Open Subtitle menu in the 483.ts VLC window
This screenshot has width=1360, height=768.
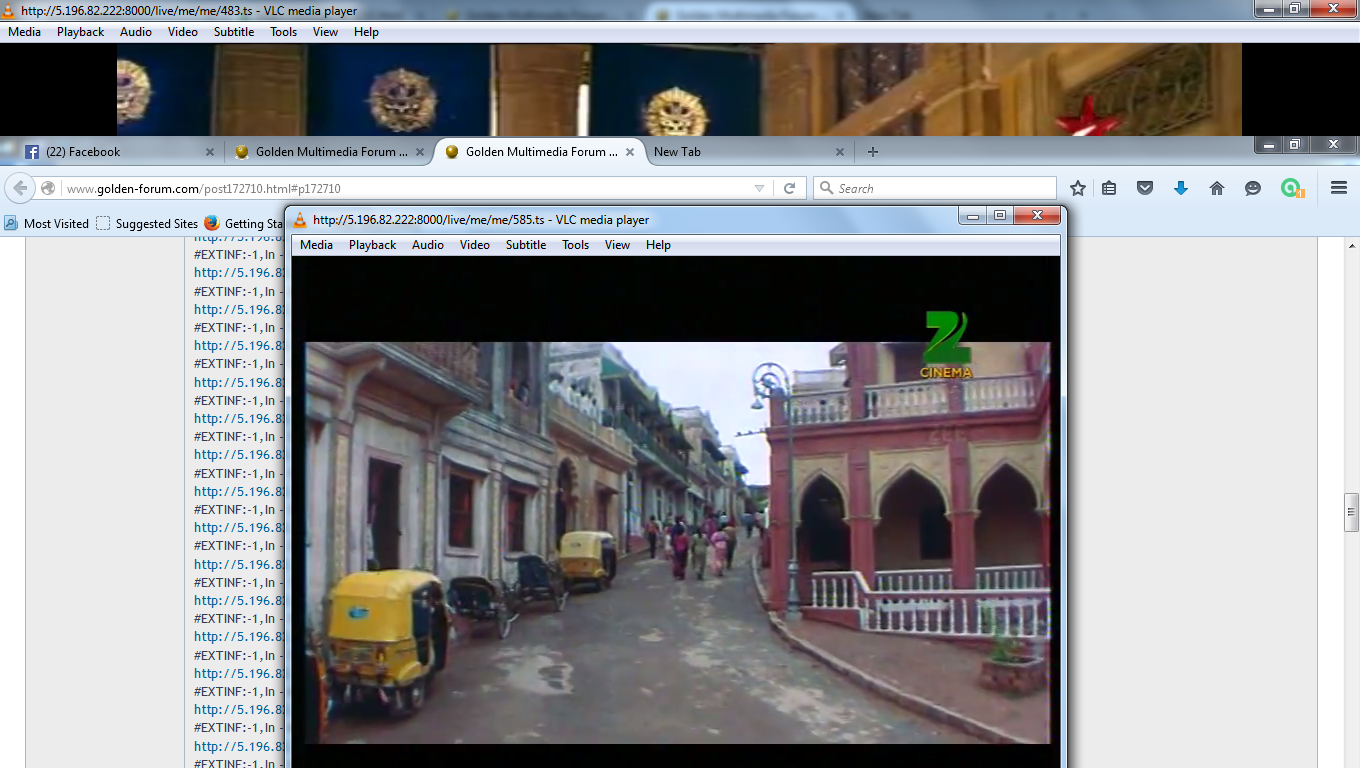(x=234, y=32)
